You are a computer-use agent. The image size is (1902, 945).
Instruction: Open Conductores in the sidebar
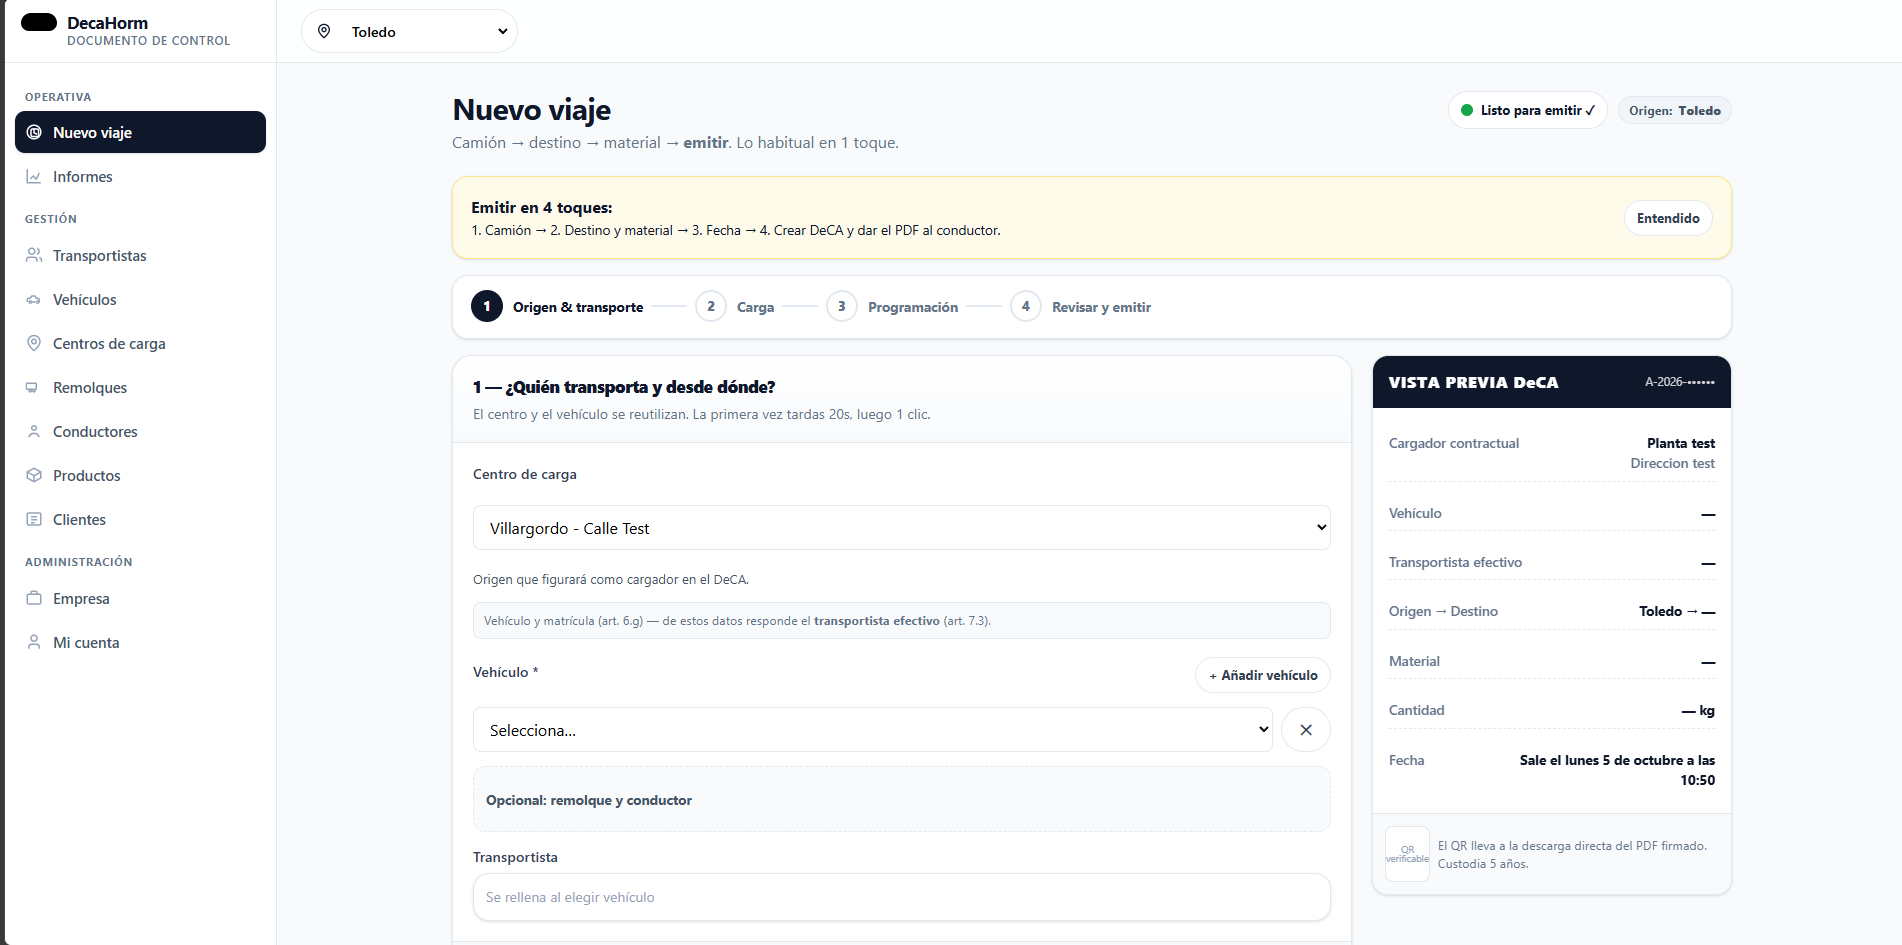pyautogui.click(x=140, y=431)
